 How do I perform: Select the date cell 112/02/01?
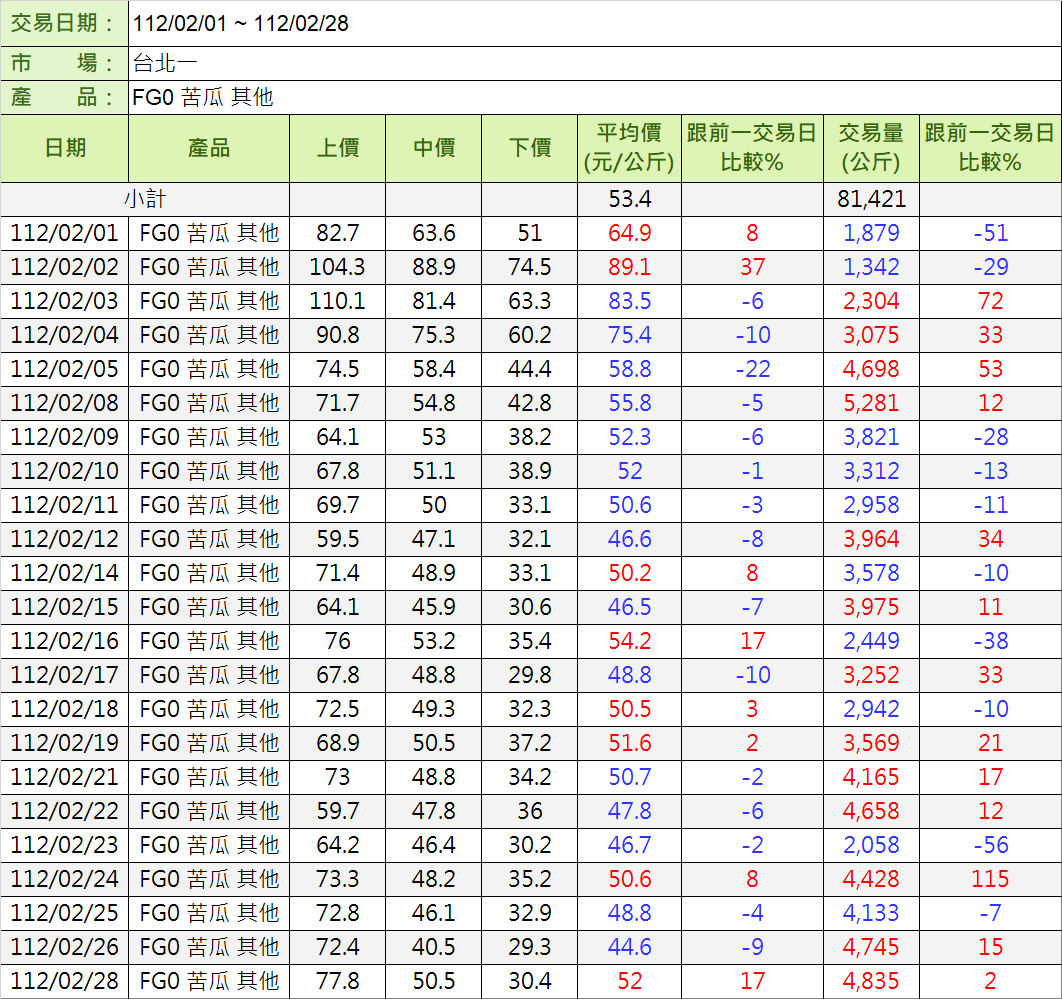[65, 233]
